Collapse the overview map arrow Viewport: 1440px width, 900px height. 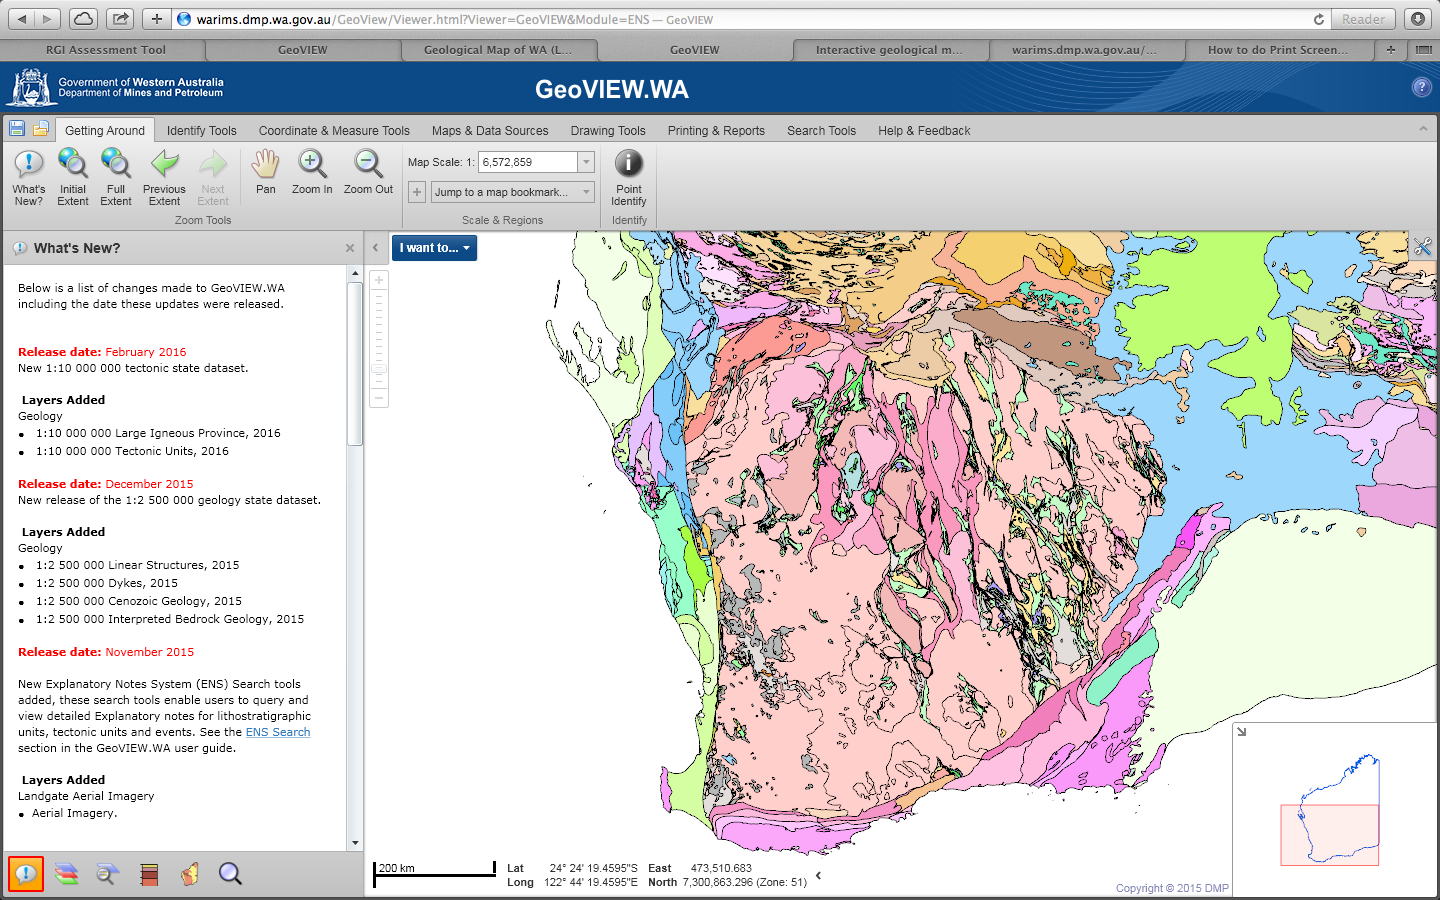click(x=1242, y=732)
